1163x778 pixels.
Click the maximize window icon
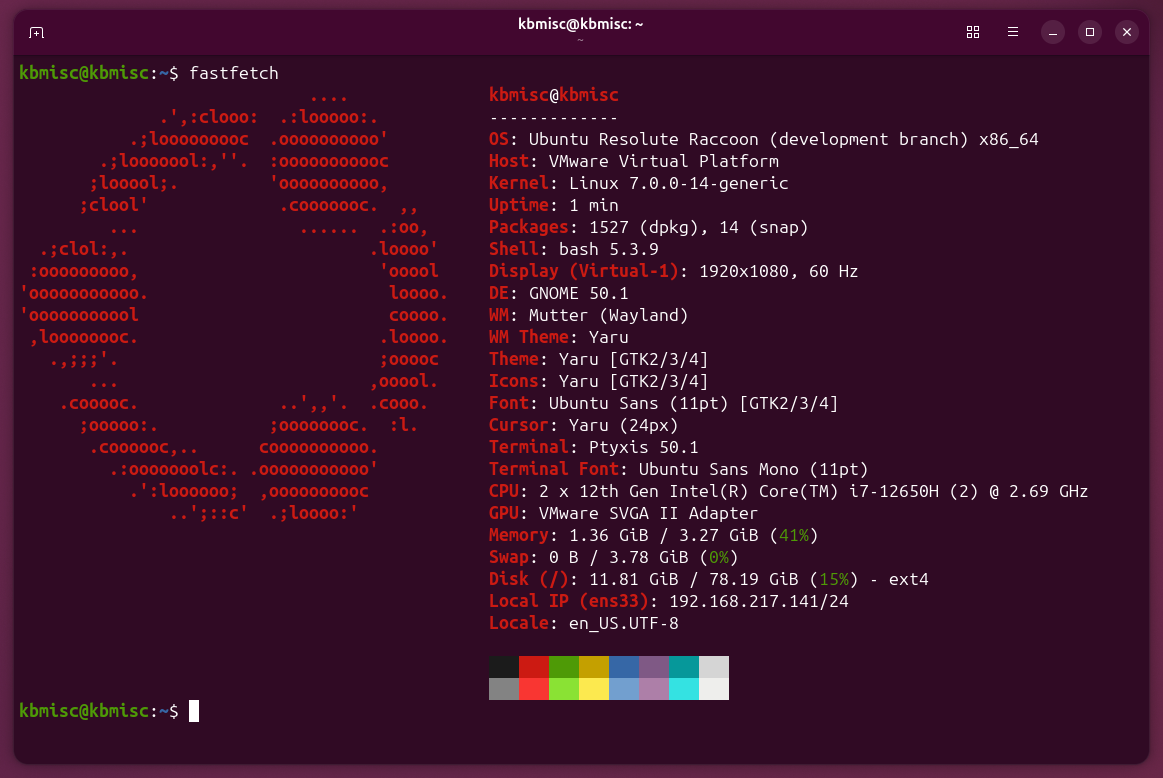pos(1089,32)
